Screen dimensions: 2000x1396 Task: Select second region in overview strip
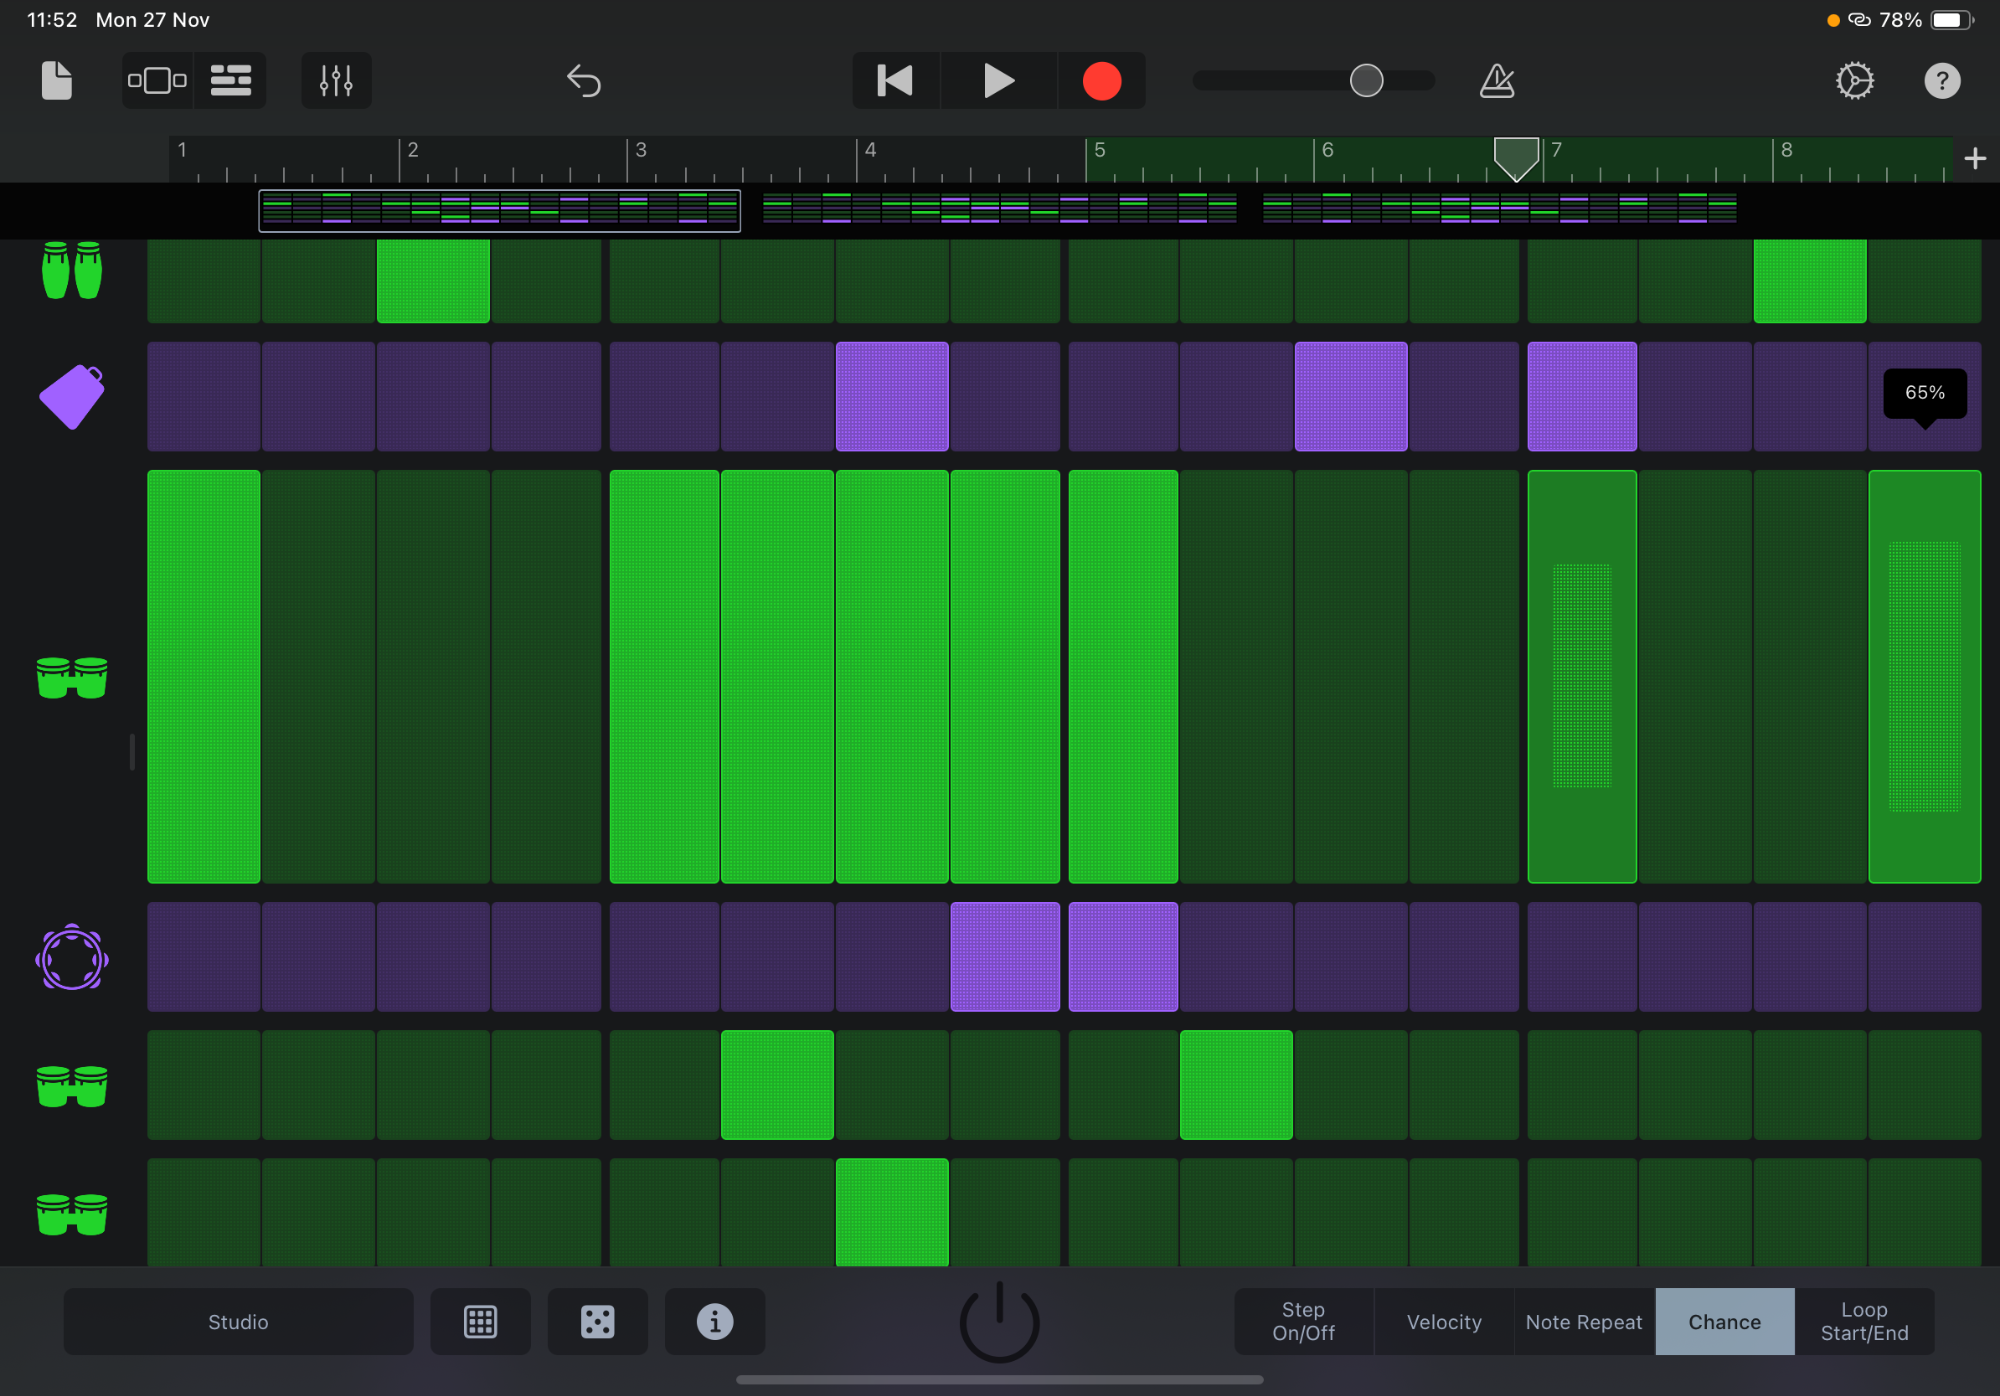(999, 208)
